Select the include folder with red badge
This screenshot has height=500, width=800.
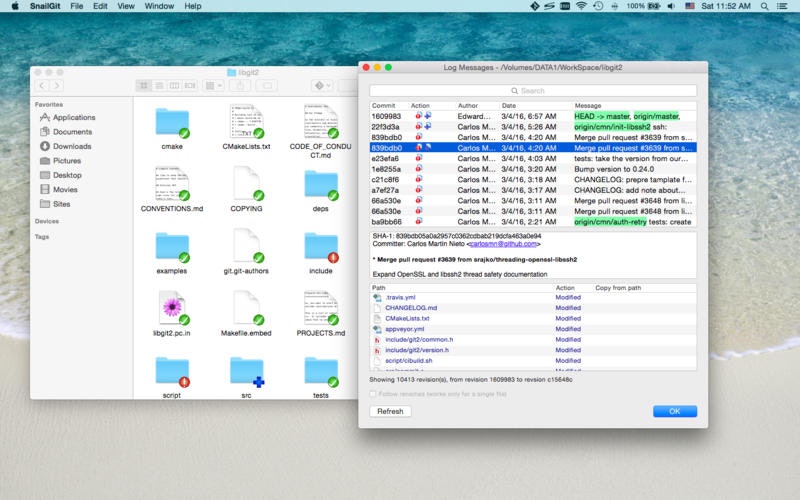click(321, 247)
